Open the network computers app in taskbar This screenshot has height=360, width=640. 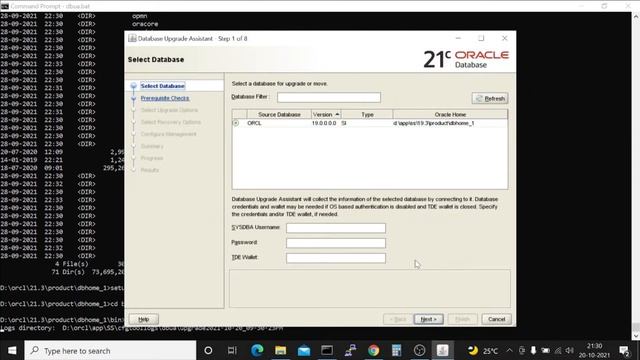pos(350,350)
